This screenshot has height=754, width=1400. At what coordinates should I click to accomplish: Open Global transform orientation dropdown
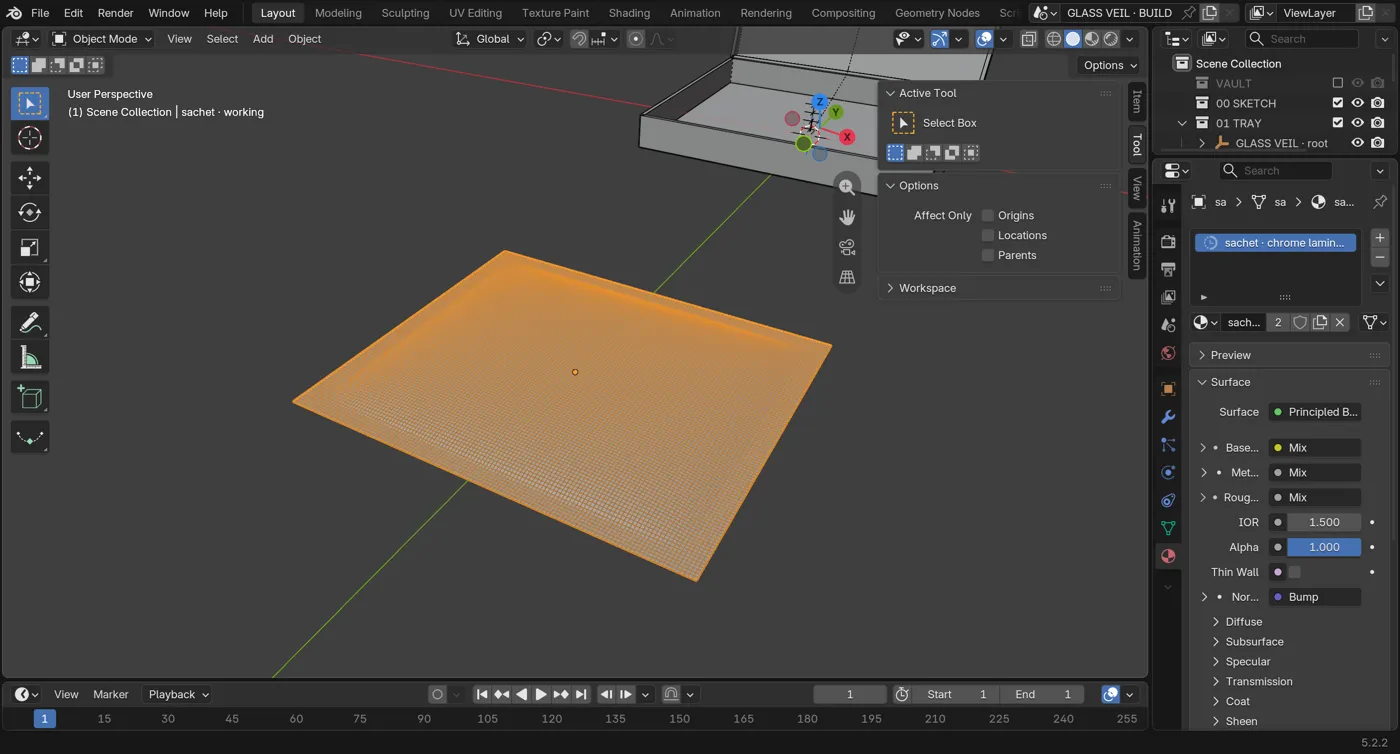[490, 39]
